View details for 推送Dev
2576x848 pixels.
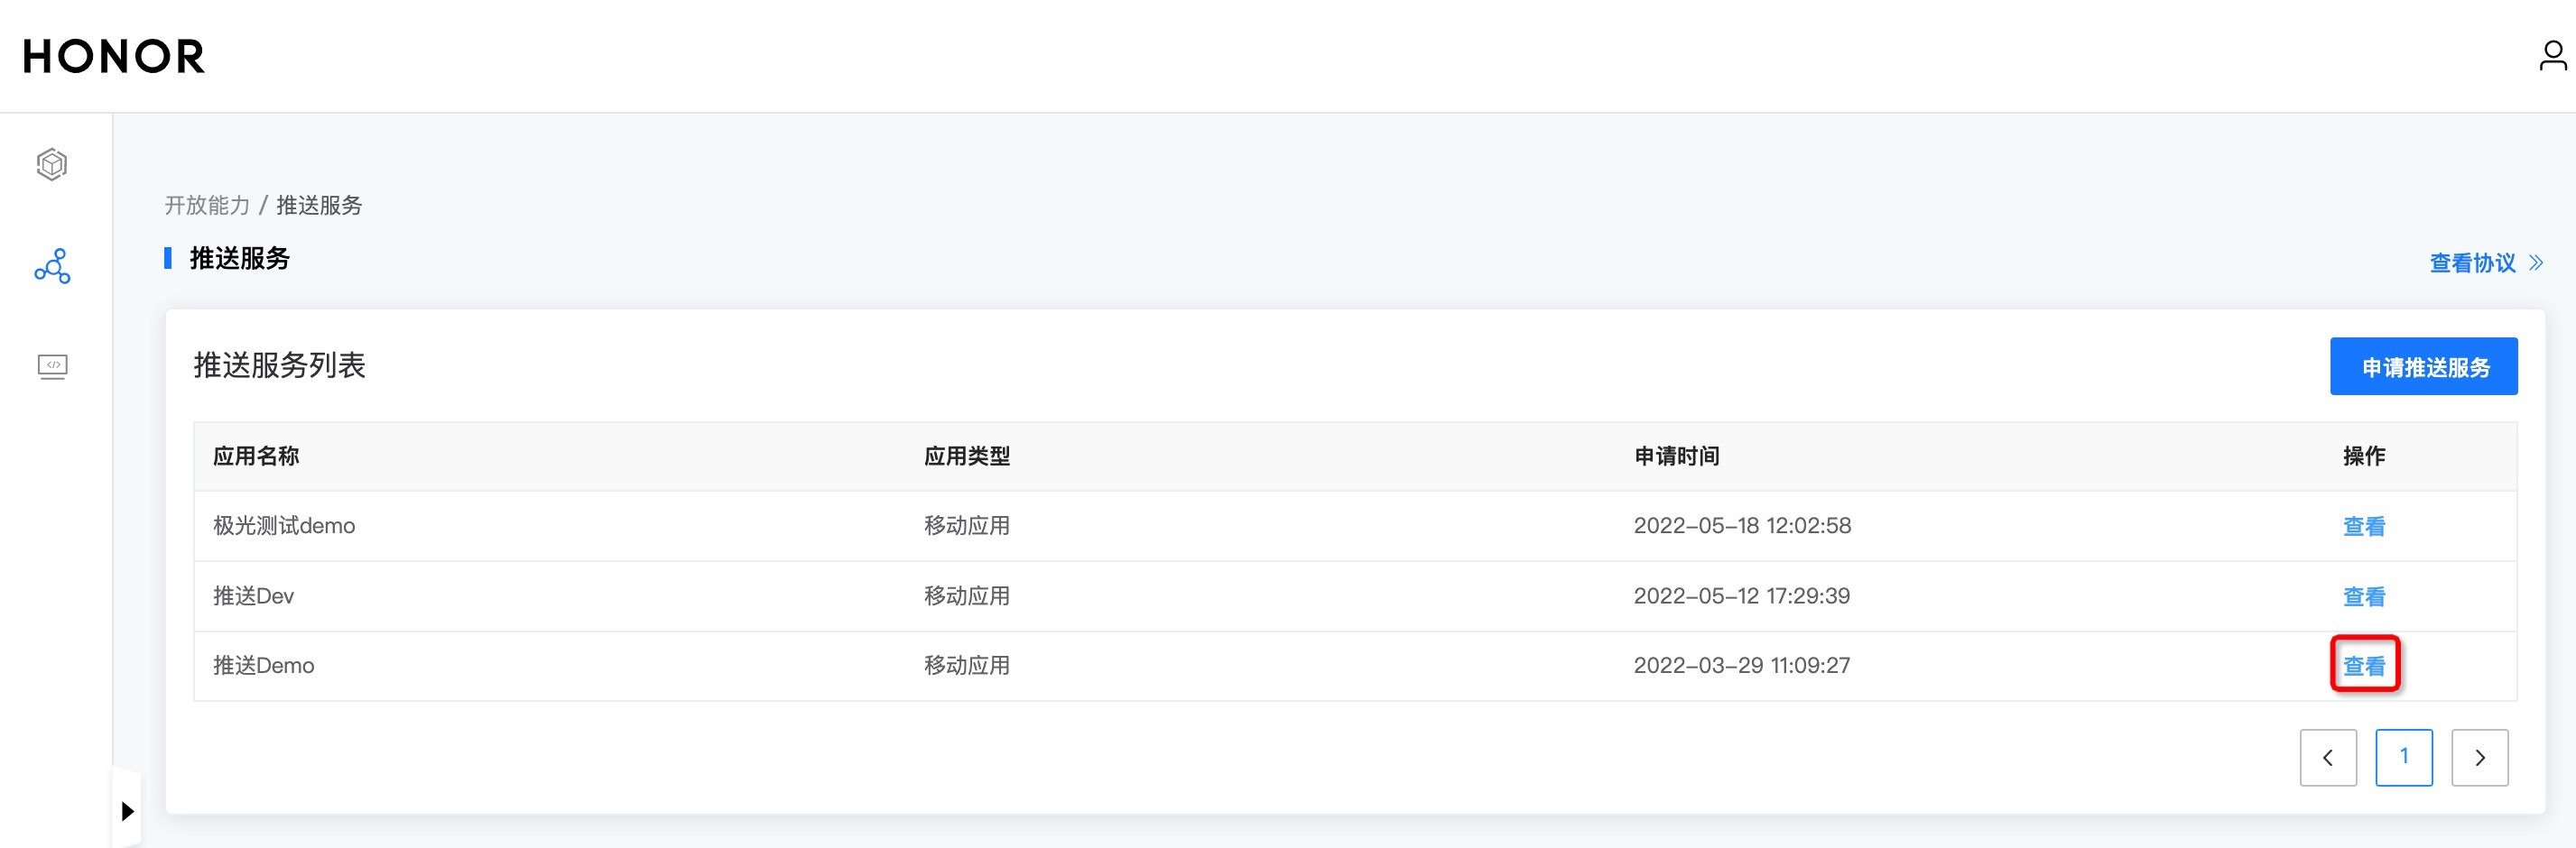coord(2364,596)
